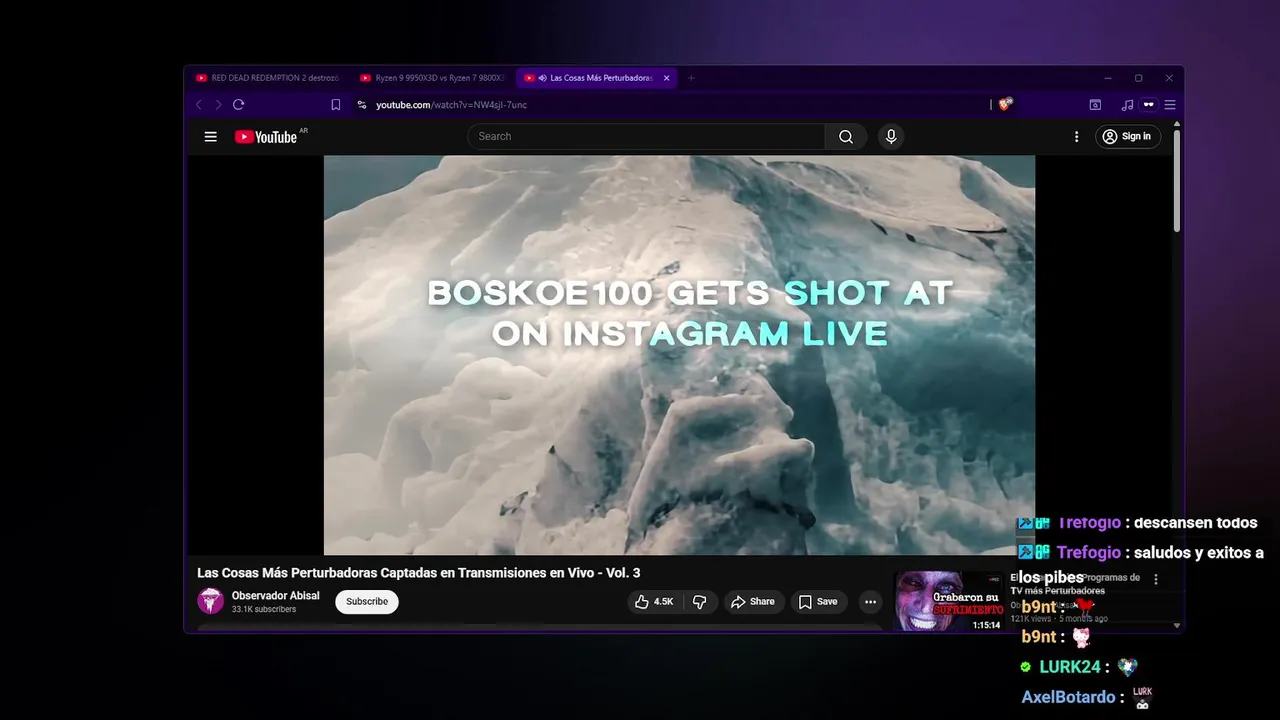View site information icon in address bar
1280x720 pixels.
point(362,105)
